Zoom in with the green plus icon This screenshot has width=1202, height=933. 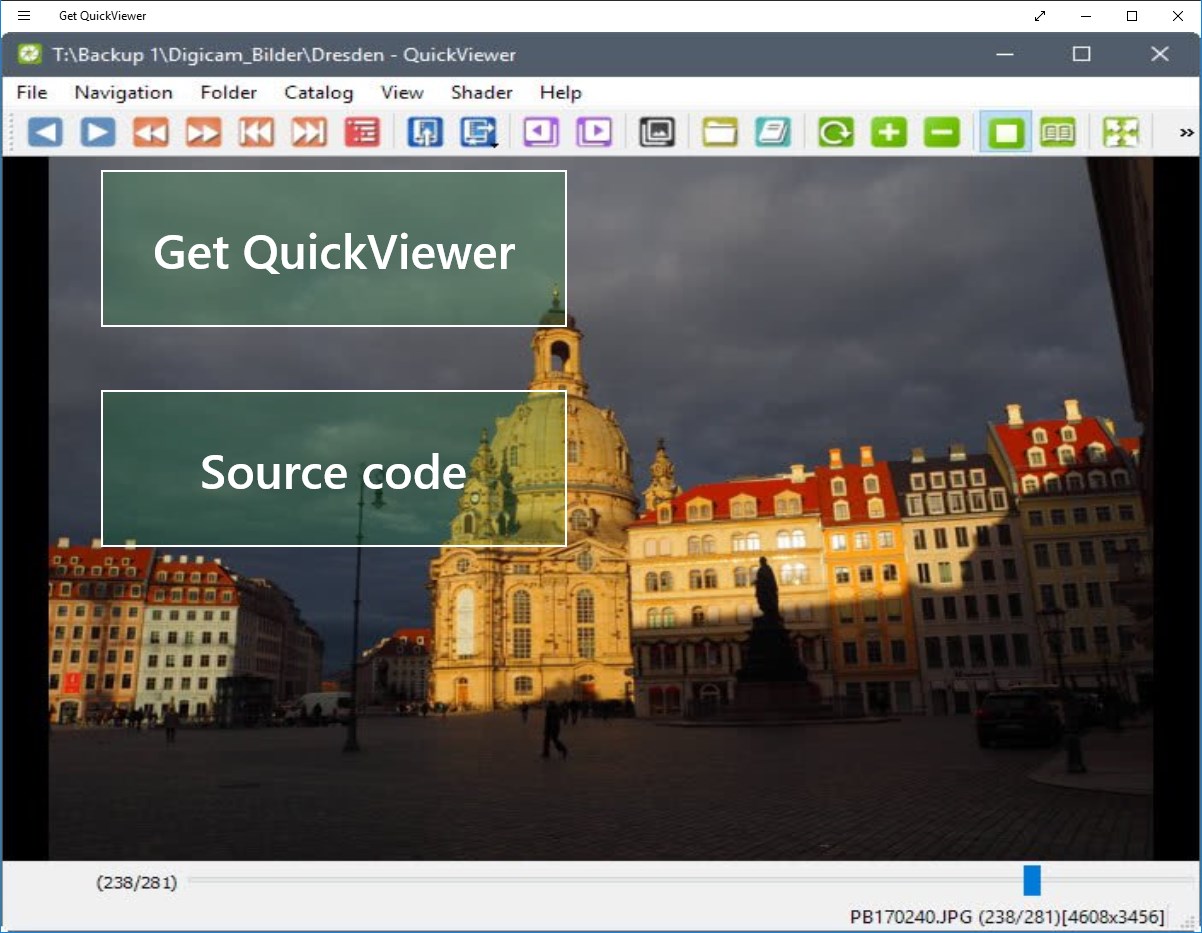[889, 132]
